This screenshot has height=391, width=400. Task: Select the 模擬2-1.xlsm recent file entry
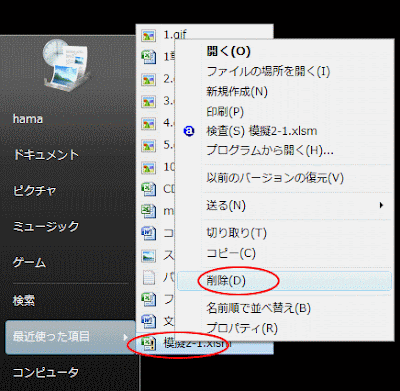point(205,343)
